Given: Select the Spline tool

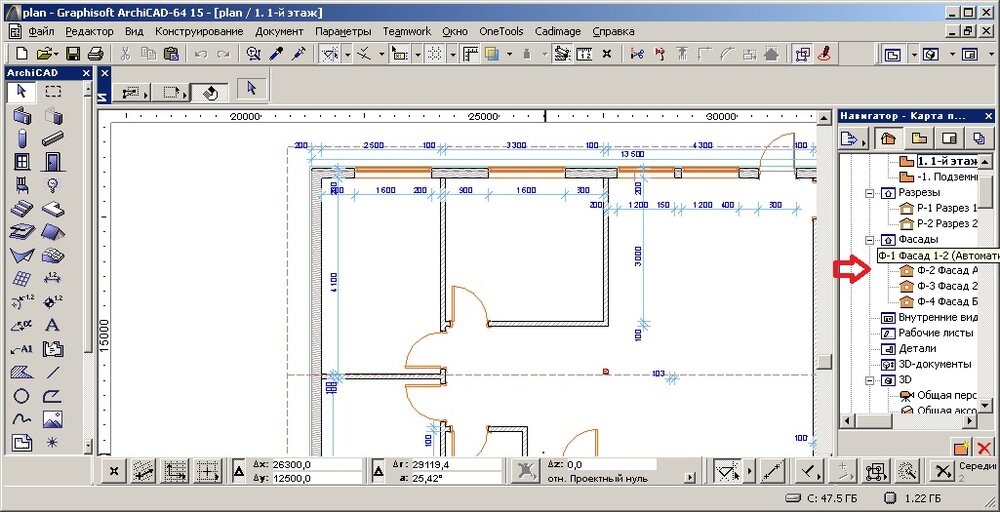Looking at the screenshot, I should (22, 419).
